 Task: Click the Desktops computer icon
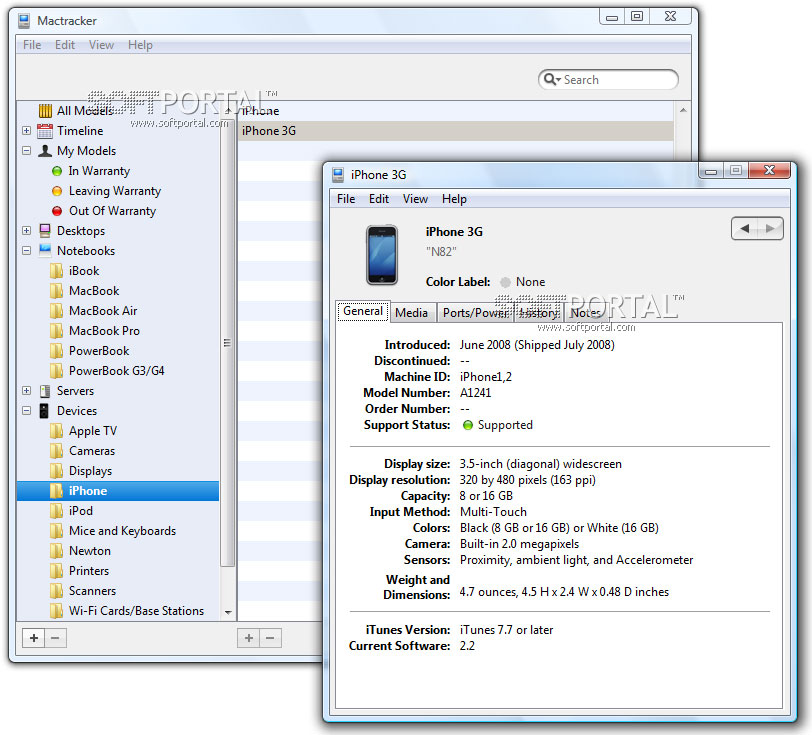click(45, 230)
